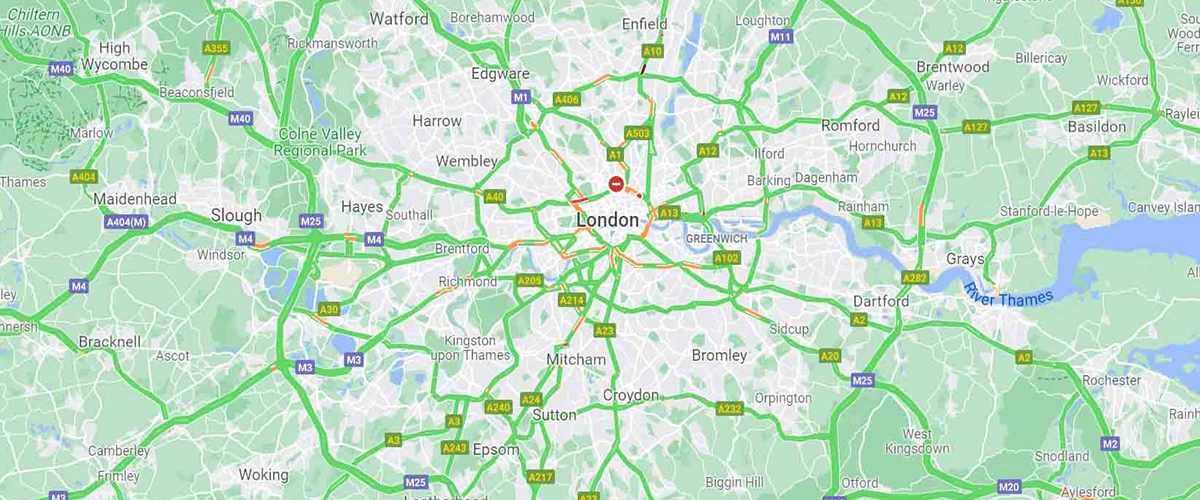Click the M2 motorway shield near Rochester

click(1110, 443)
